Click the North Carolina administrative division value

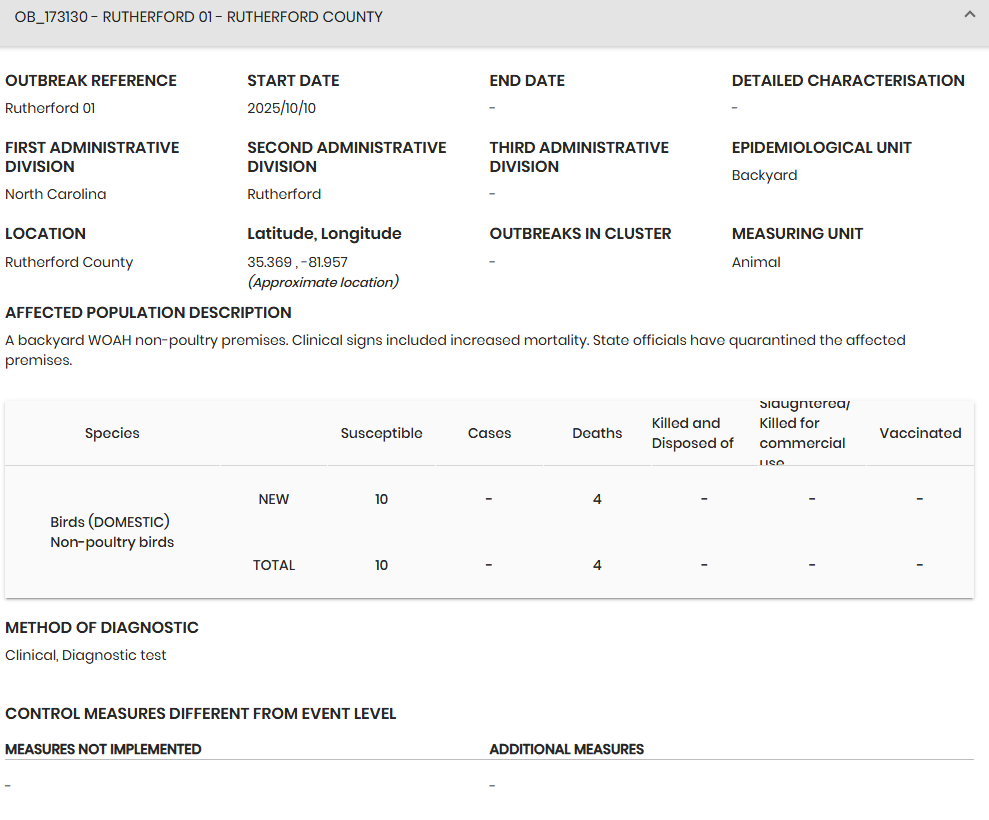pos(55,194)
